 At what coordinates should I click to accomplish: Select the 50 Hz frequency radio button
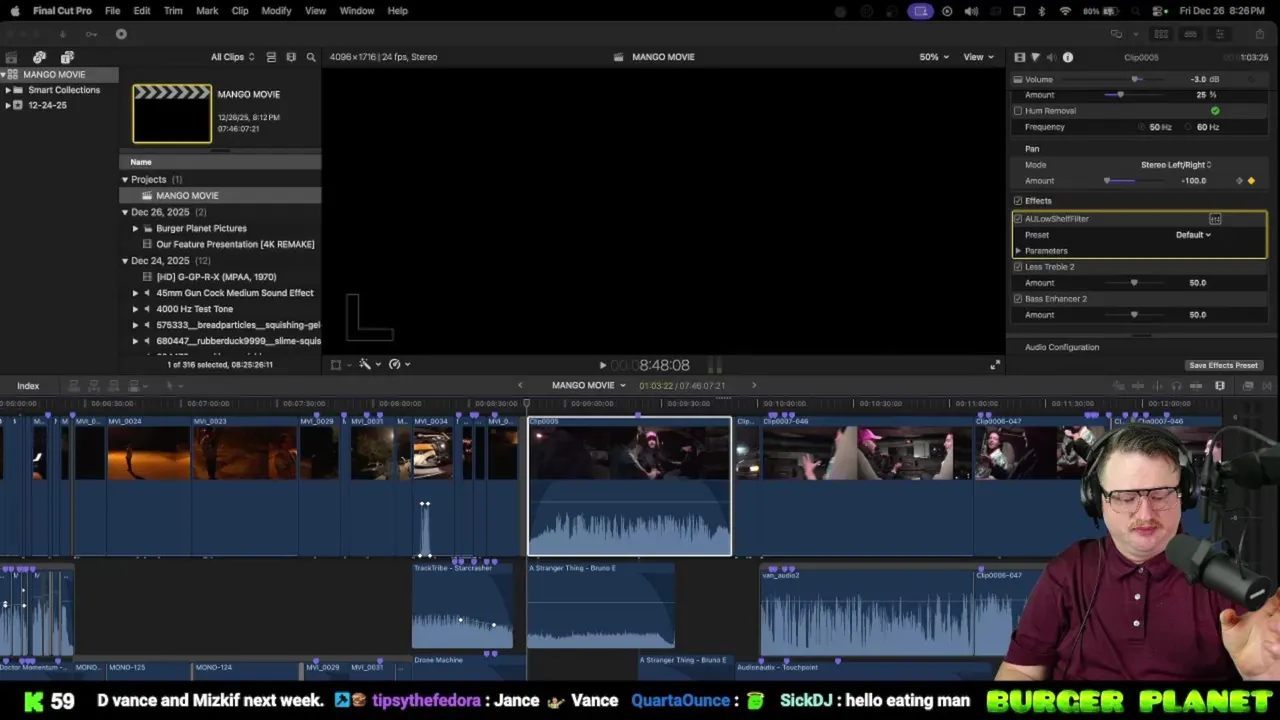click(x=1142, y=127)
